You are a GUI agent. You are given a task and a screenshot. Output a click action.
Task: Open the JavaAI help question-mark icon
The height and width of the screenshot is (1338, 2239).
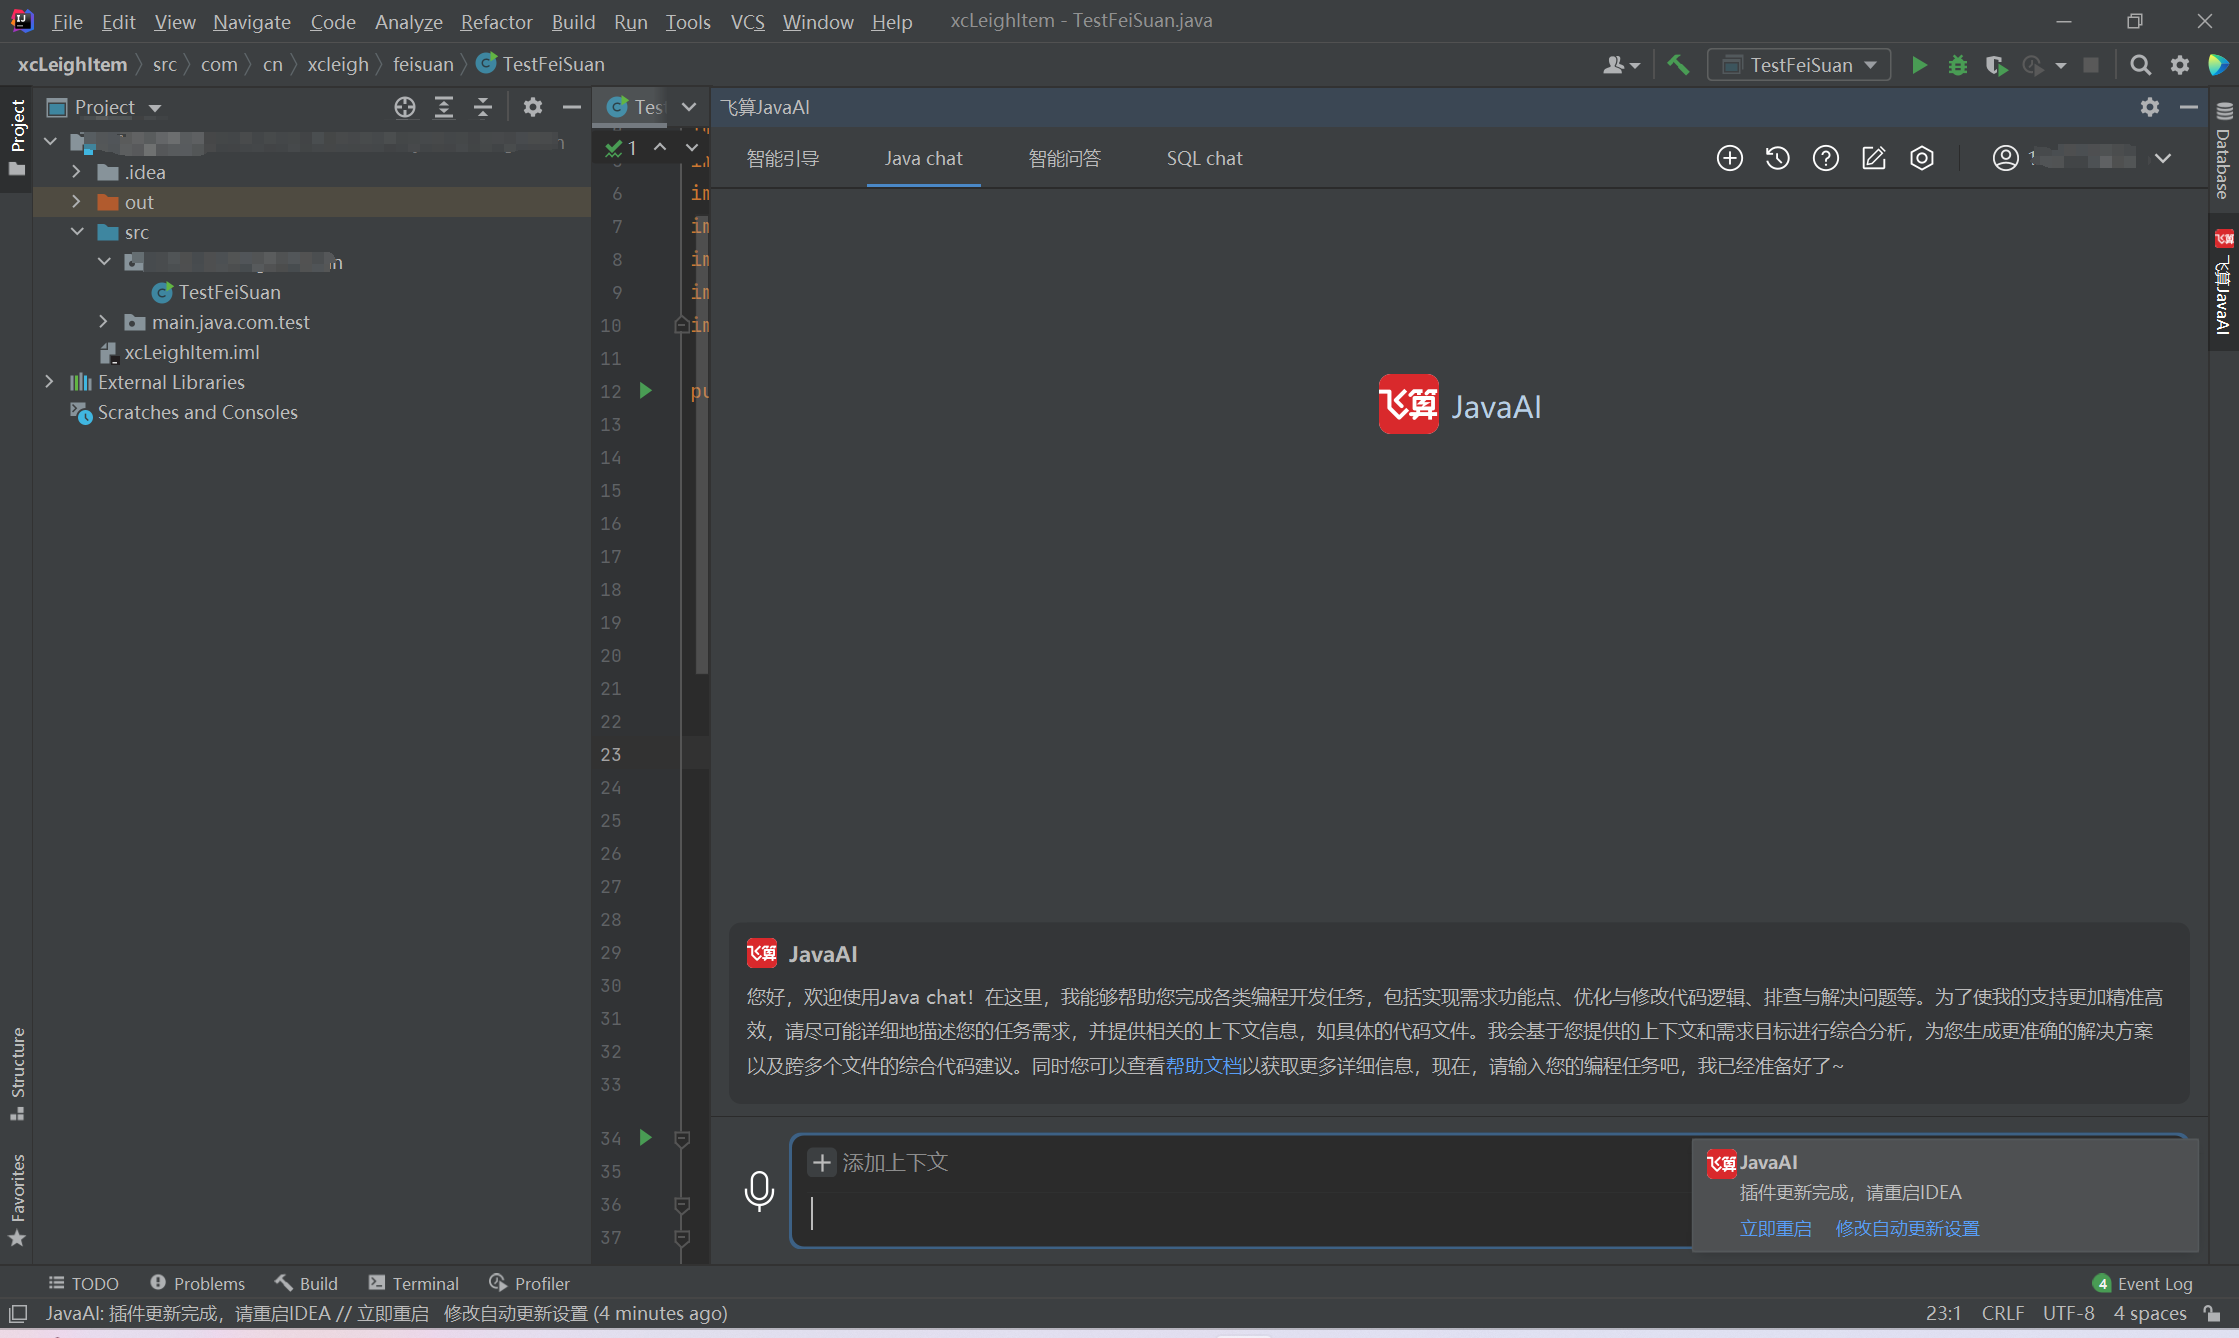click(x=1825, y=158)
